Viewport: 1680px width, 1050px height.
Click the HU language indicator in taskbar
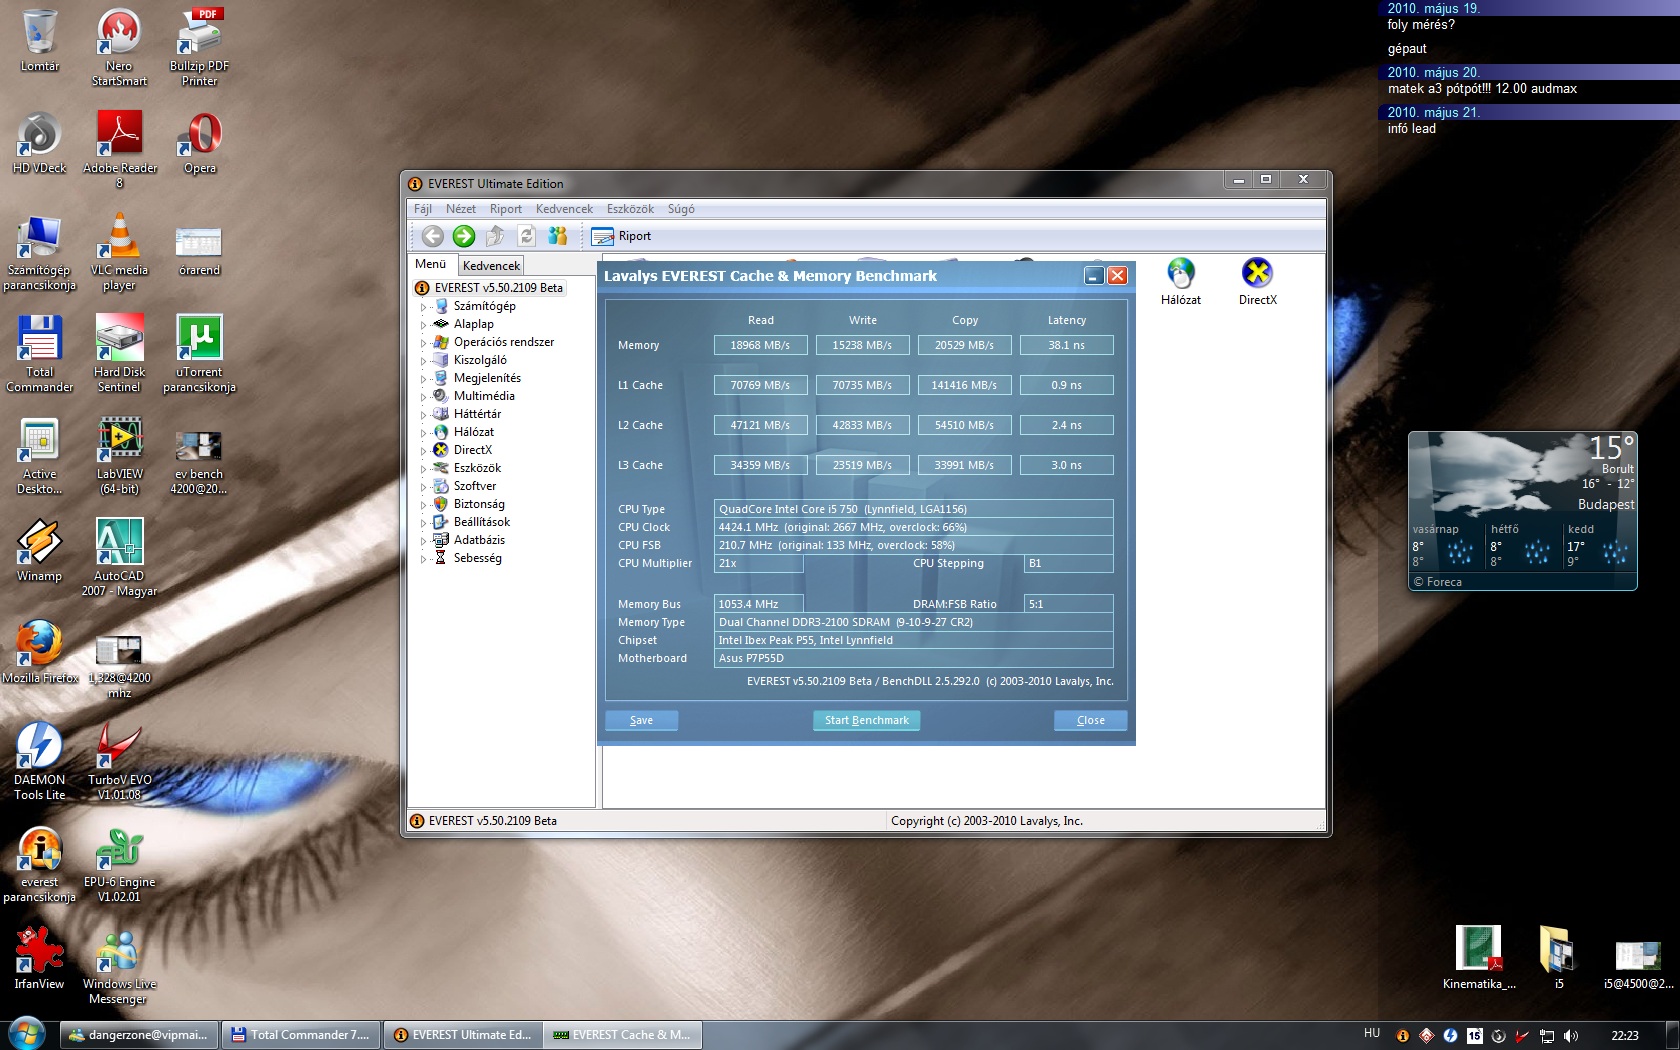(1372, 1033)
